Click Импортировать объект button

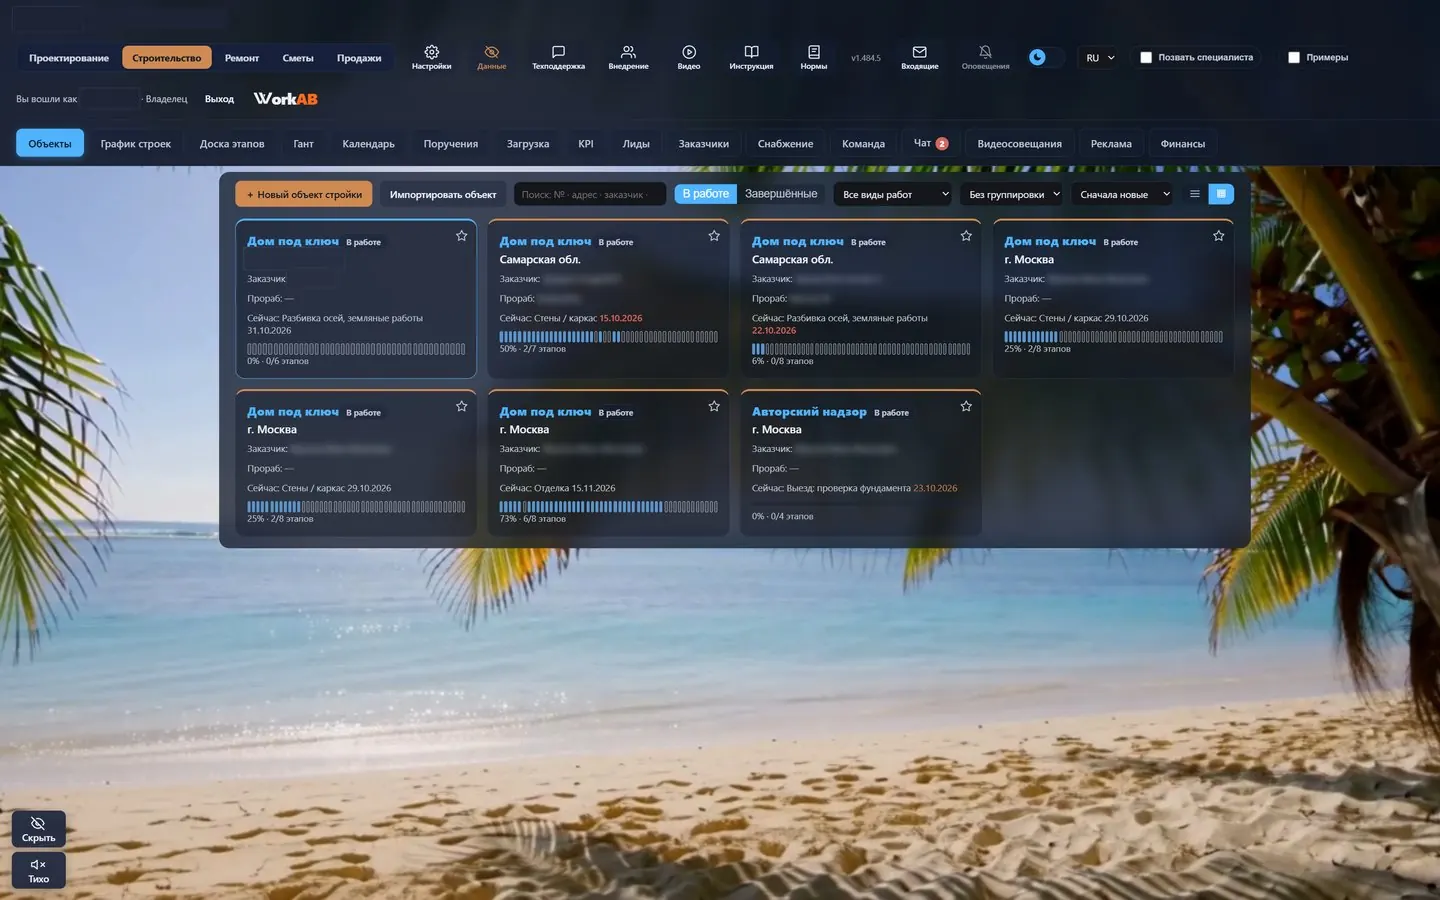click(x=443, y=194)
